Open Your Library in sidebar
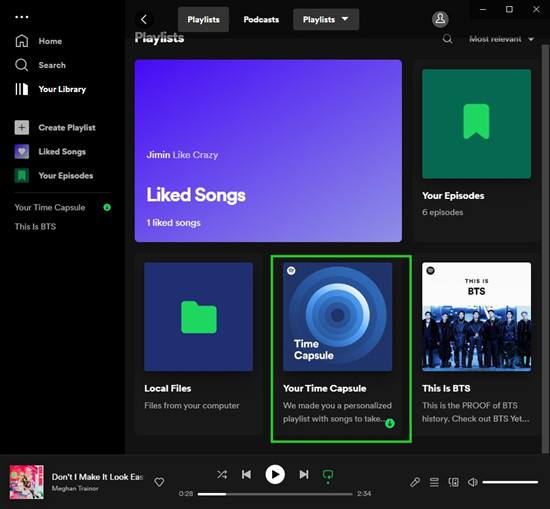Viewport: 550px width, 509px height. pos(51,89)
